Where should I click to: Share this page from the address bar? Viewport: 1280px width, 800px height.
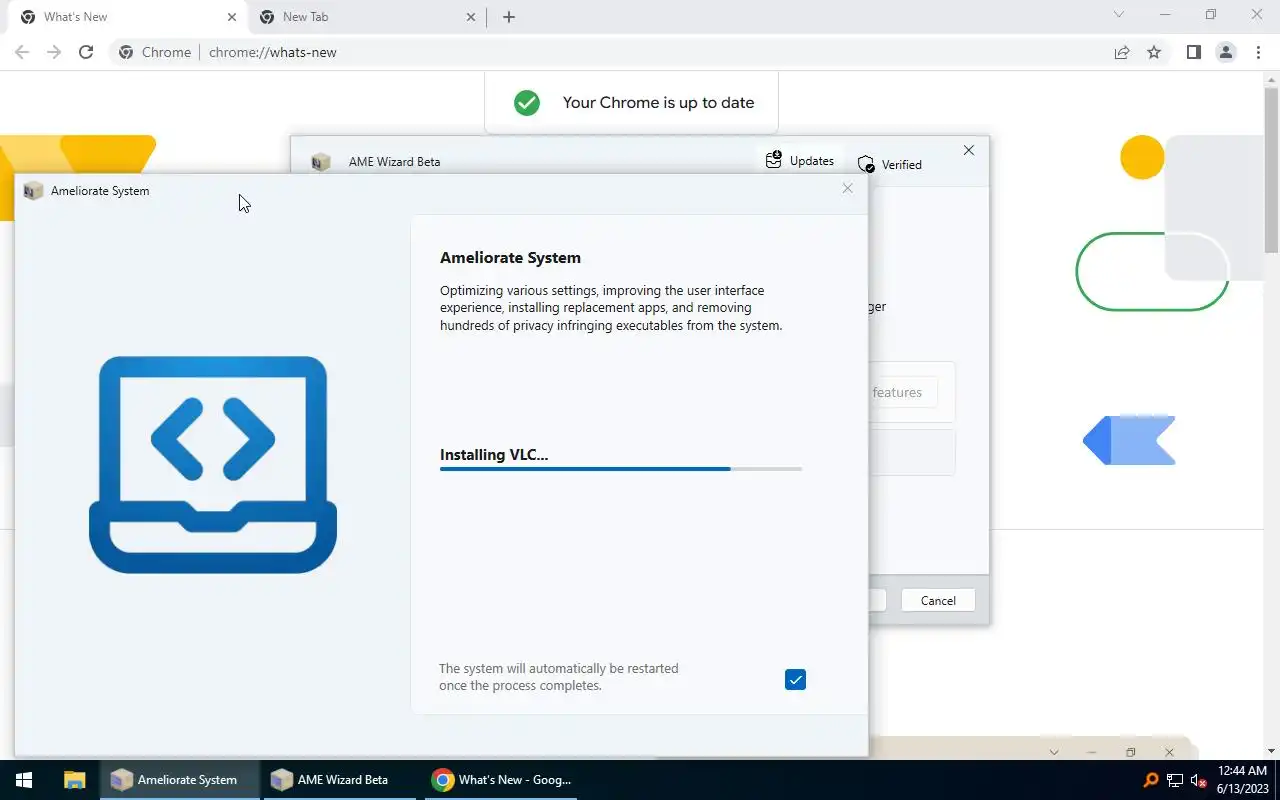pos(1122,52)
